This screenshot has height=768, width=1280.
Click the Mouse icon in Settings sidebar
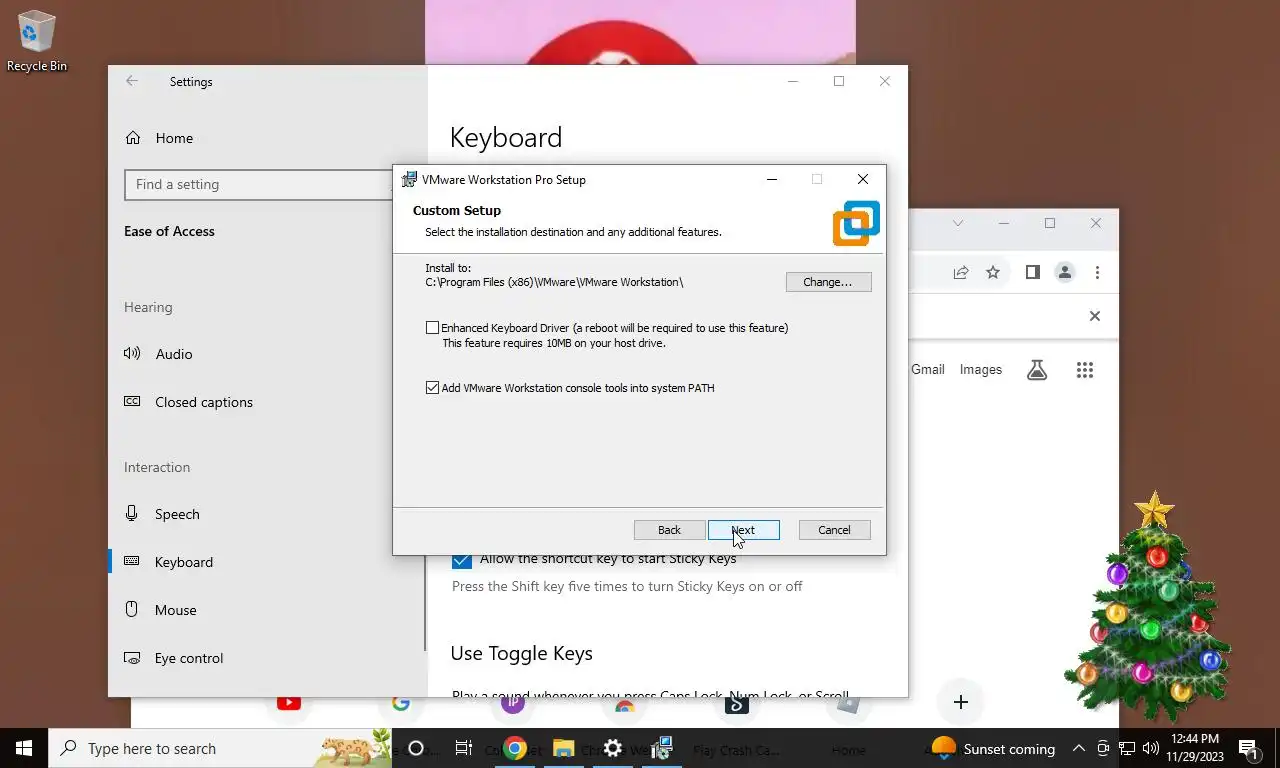point(132,609)
